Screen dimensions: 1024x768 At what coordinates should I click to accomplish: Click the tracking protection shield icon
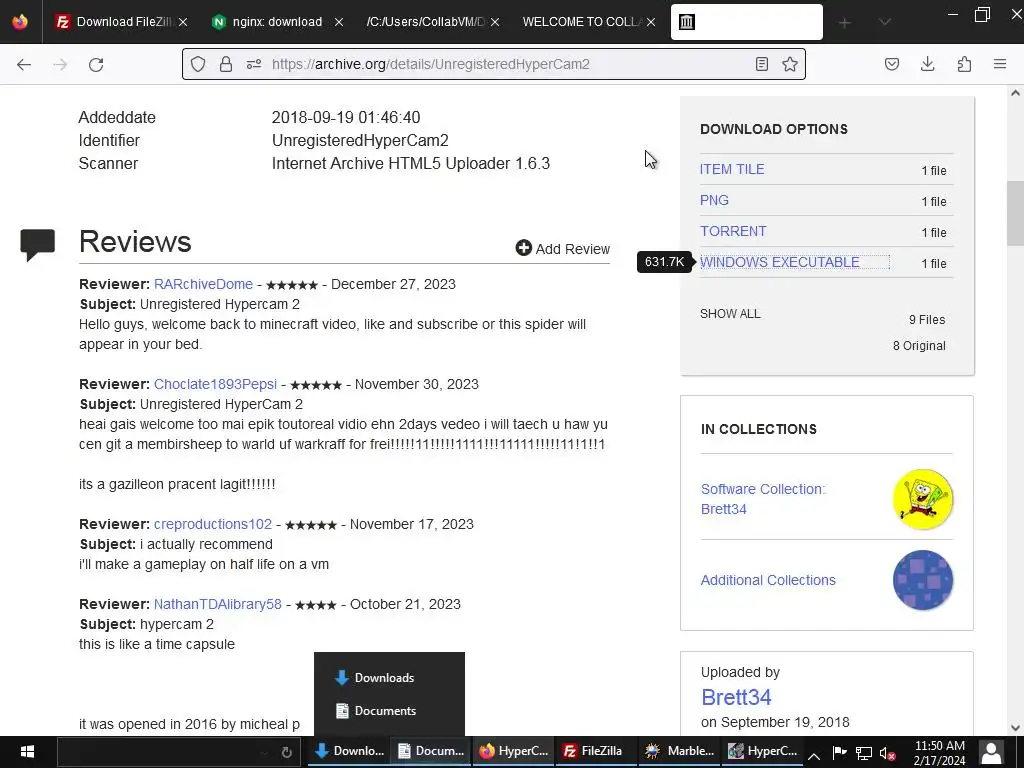198,64
